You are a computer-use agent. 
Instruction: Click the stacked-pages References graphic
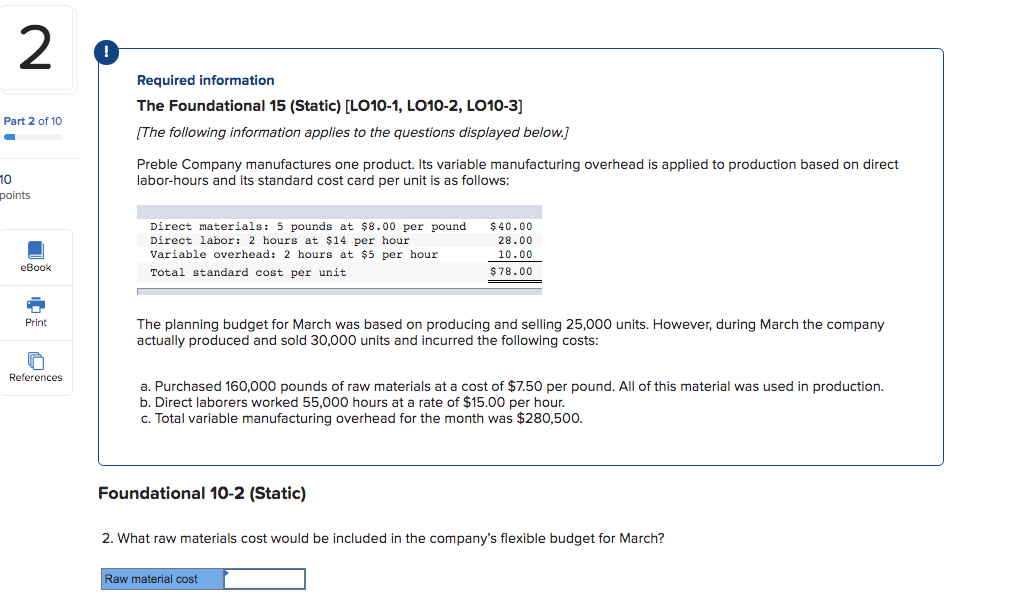pos(36,360)
